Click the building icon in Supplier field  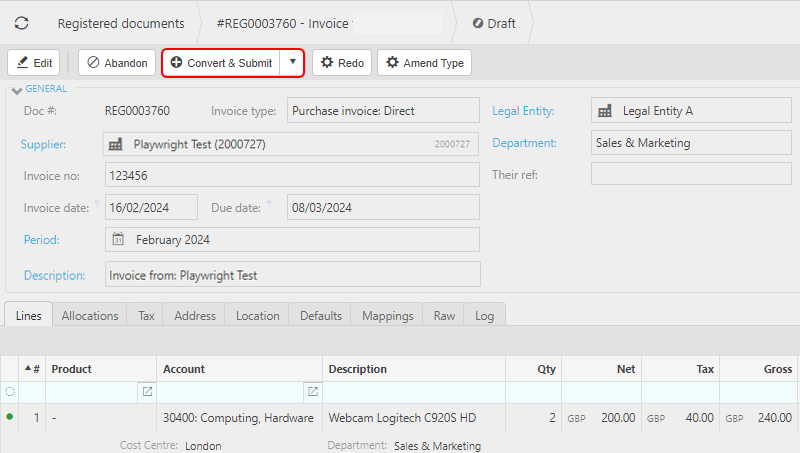pos(118,144)
